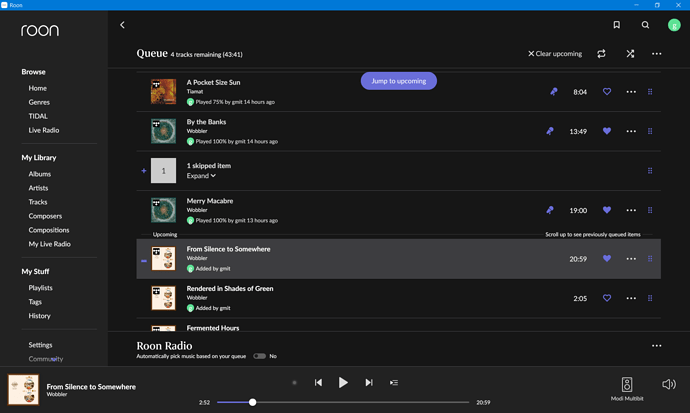Click A Pocket Size Sun album cover
The height and width of the screenshot is (413, 690).
tap(163, 91)
